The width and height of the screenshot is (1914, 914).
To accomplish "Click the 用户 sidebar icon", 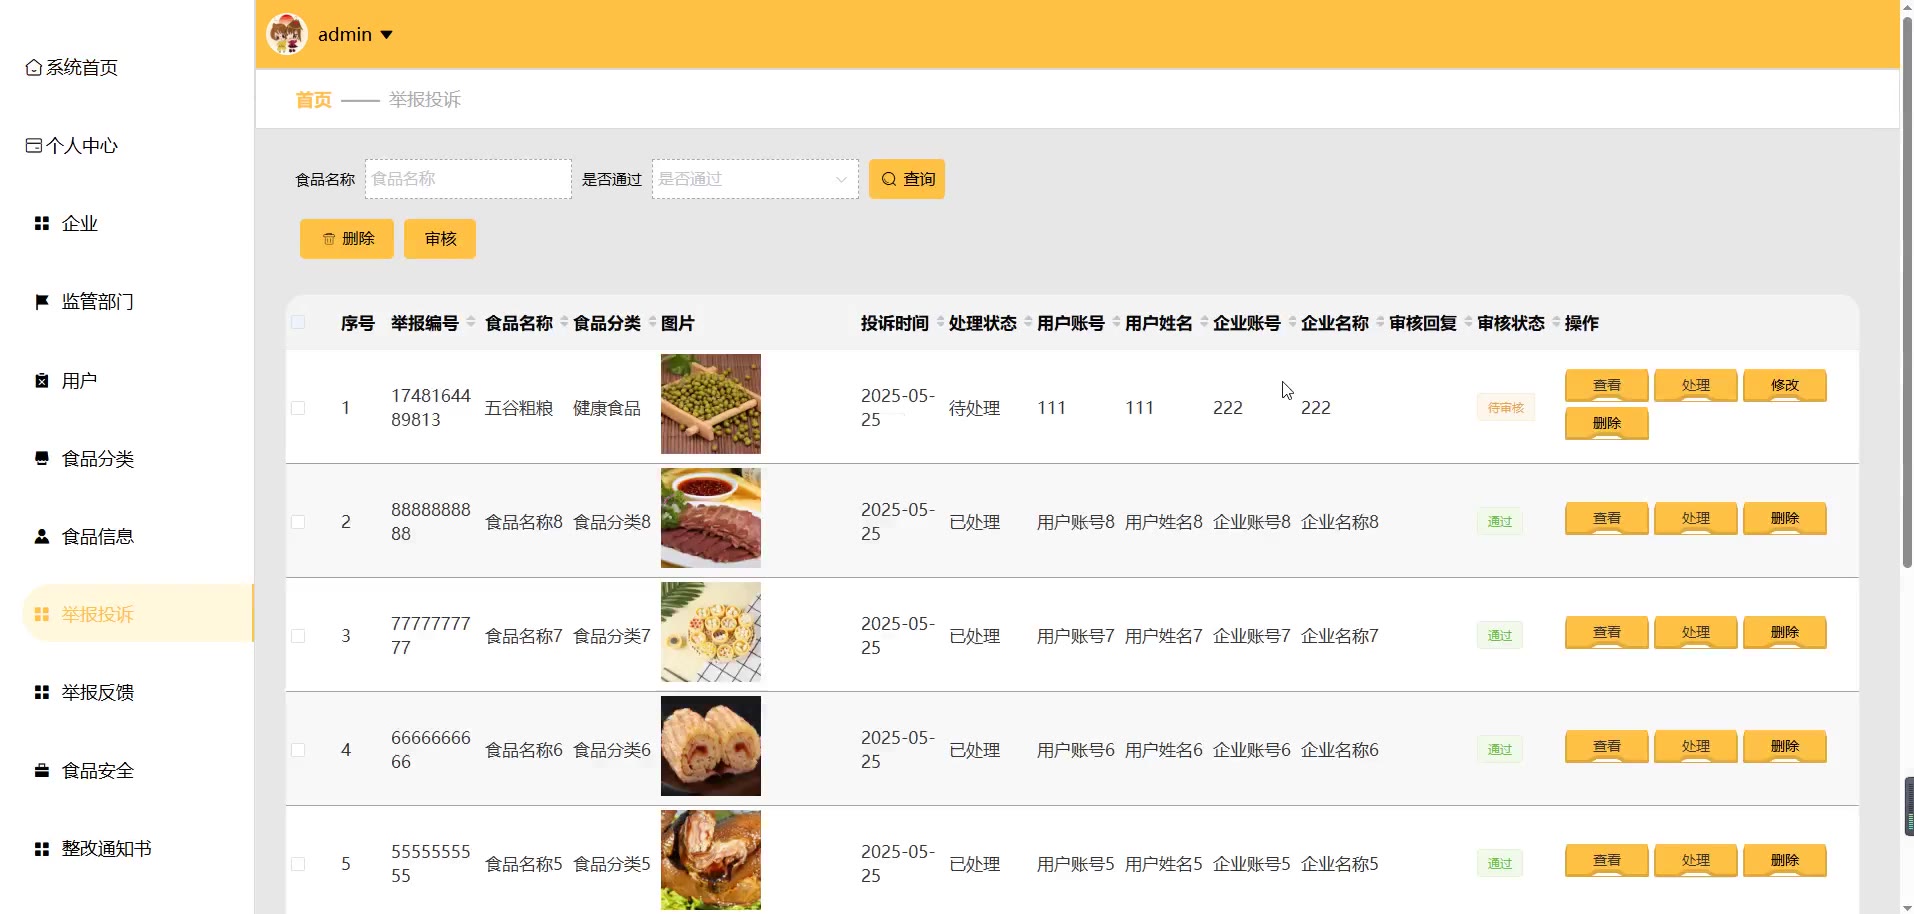I will pos(42,381).
